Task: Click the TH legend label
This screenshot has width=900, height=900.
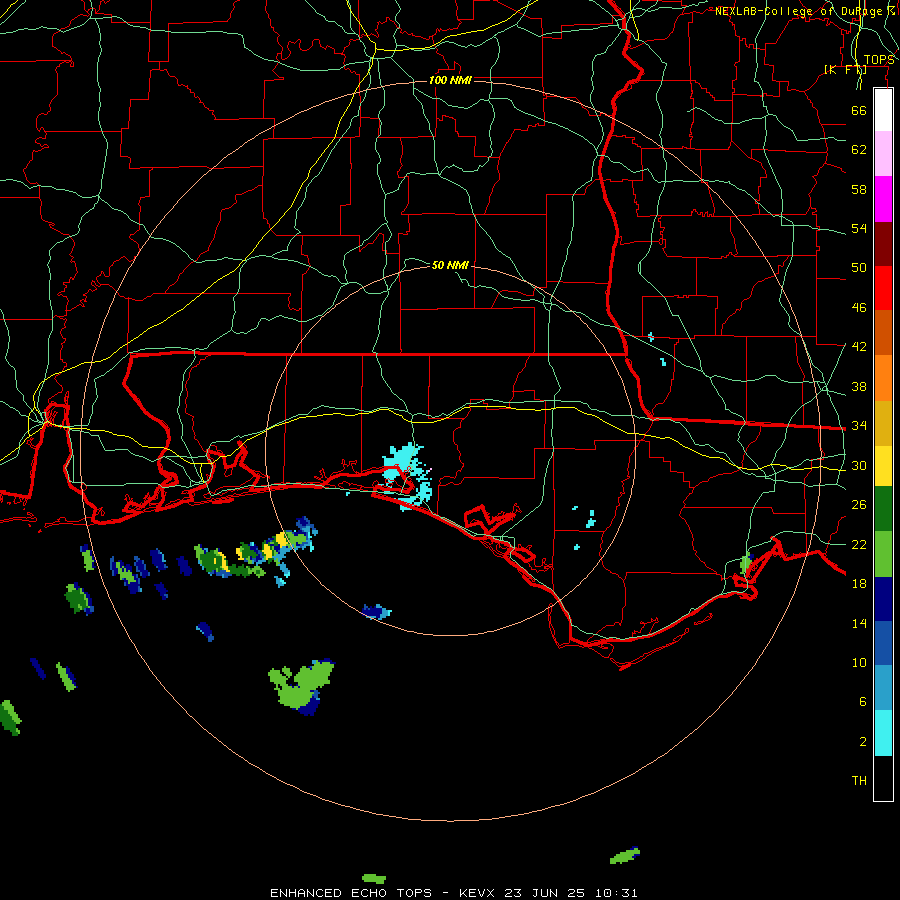Action: 859,781
